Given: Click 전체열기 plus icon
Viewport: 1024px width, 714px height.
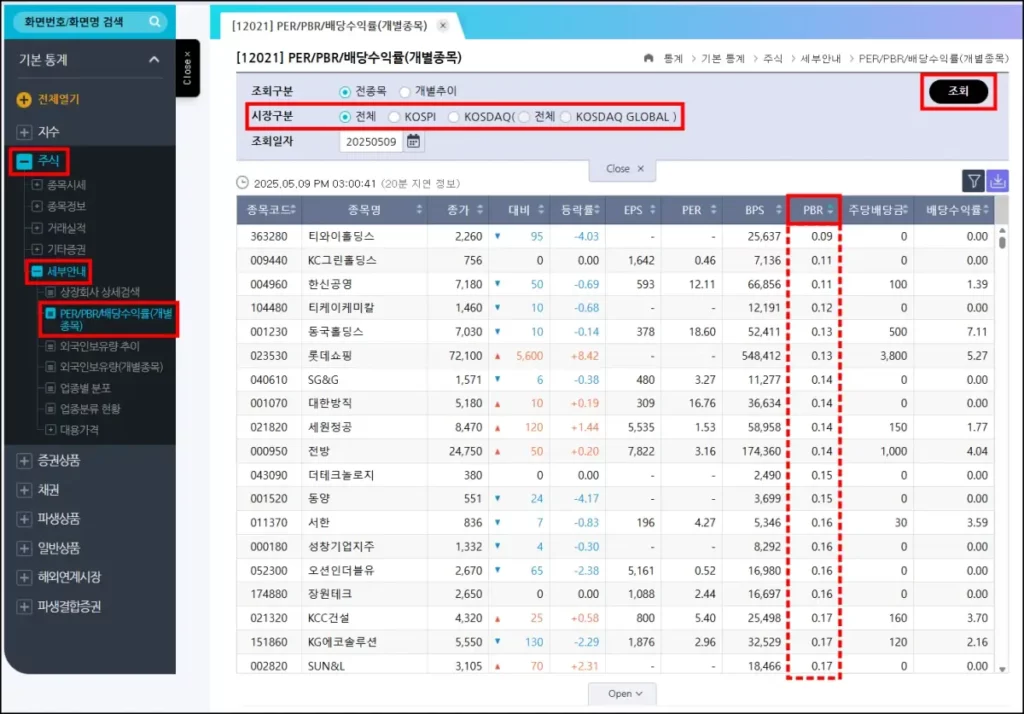Looking at the screenshot, I should (24, 99).
